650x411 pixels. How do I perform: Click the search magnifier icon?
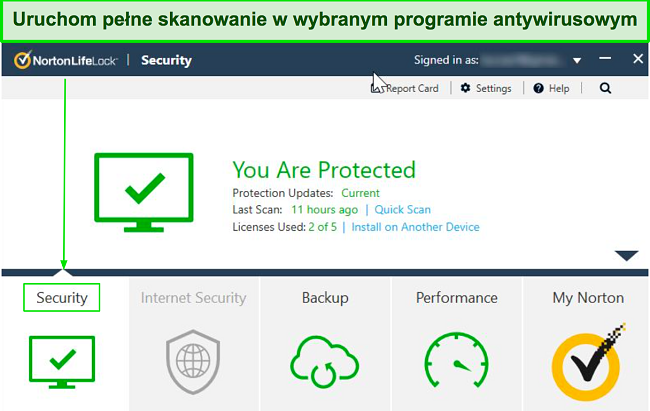(605, 88)
